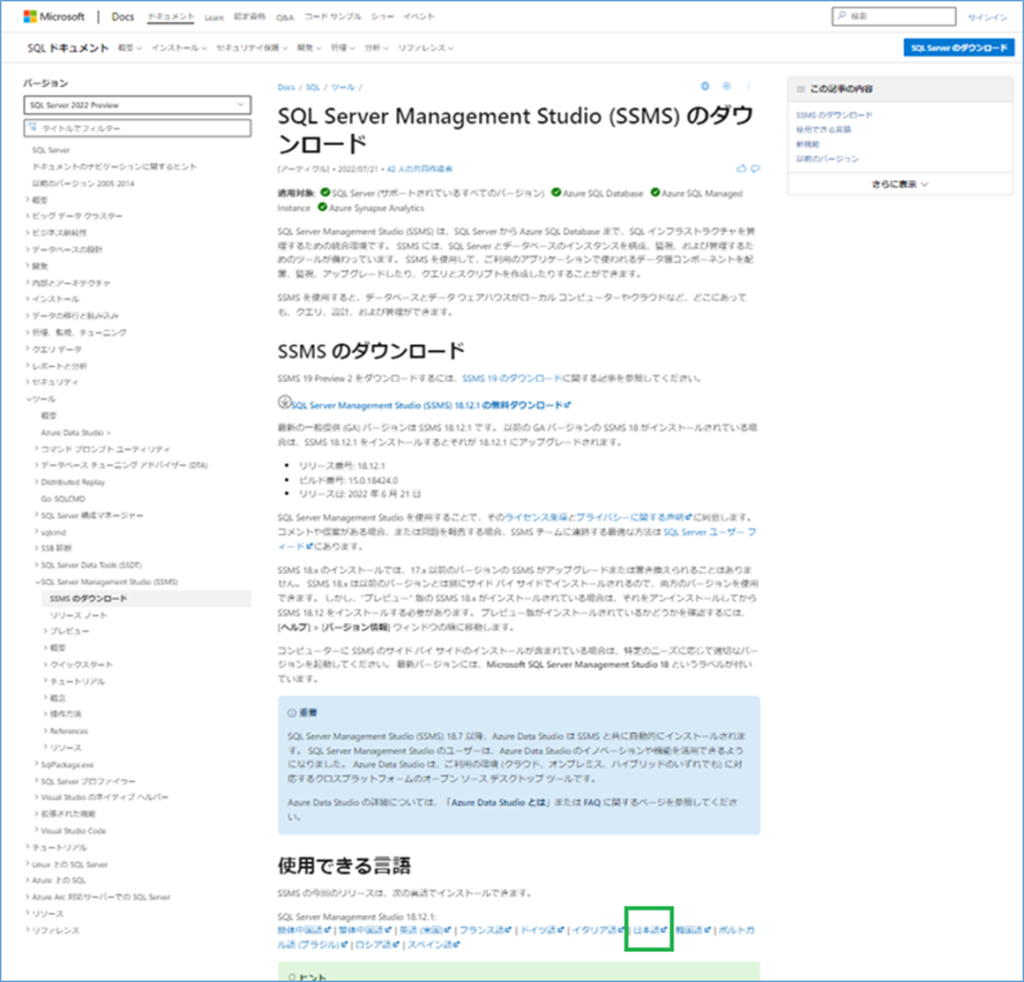Open the ショー header tab
The height and width of the screenshot is (982, 1024).
click(382, 17)
